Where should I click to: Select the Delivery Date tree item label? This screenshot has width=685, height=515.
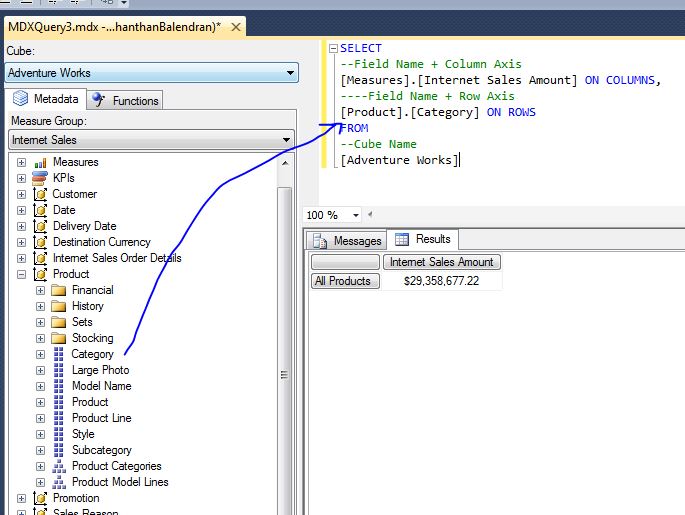(85, 226)
